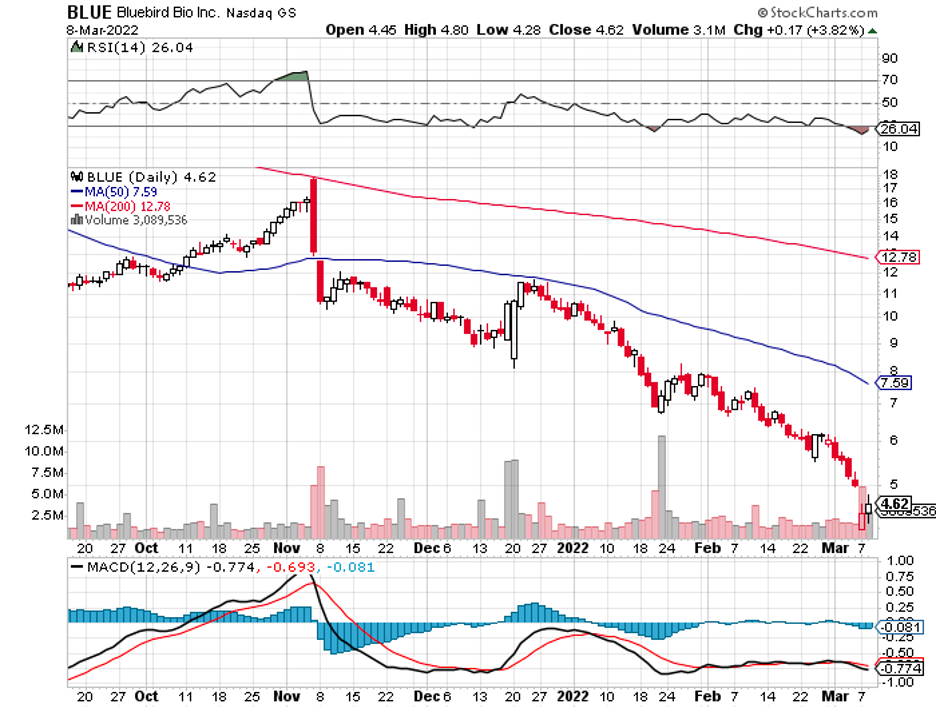Viewport: 936px width, 708px height.
Task: Click the green RSI overbought shaded area
Action: coord(293,75)
